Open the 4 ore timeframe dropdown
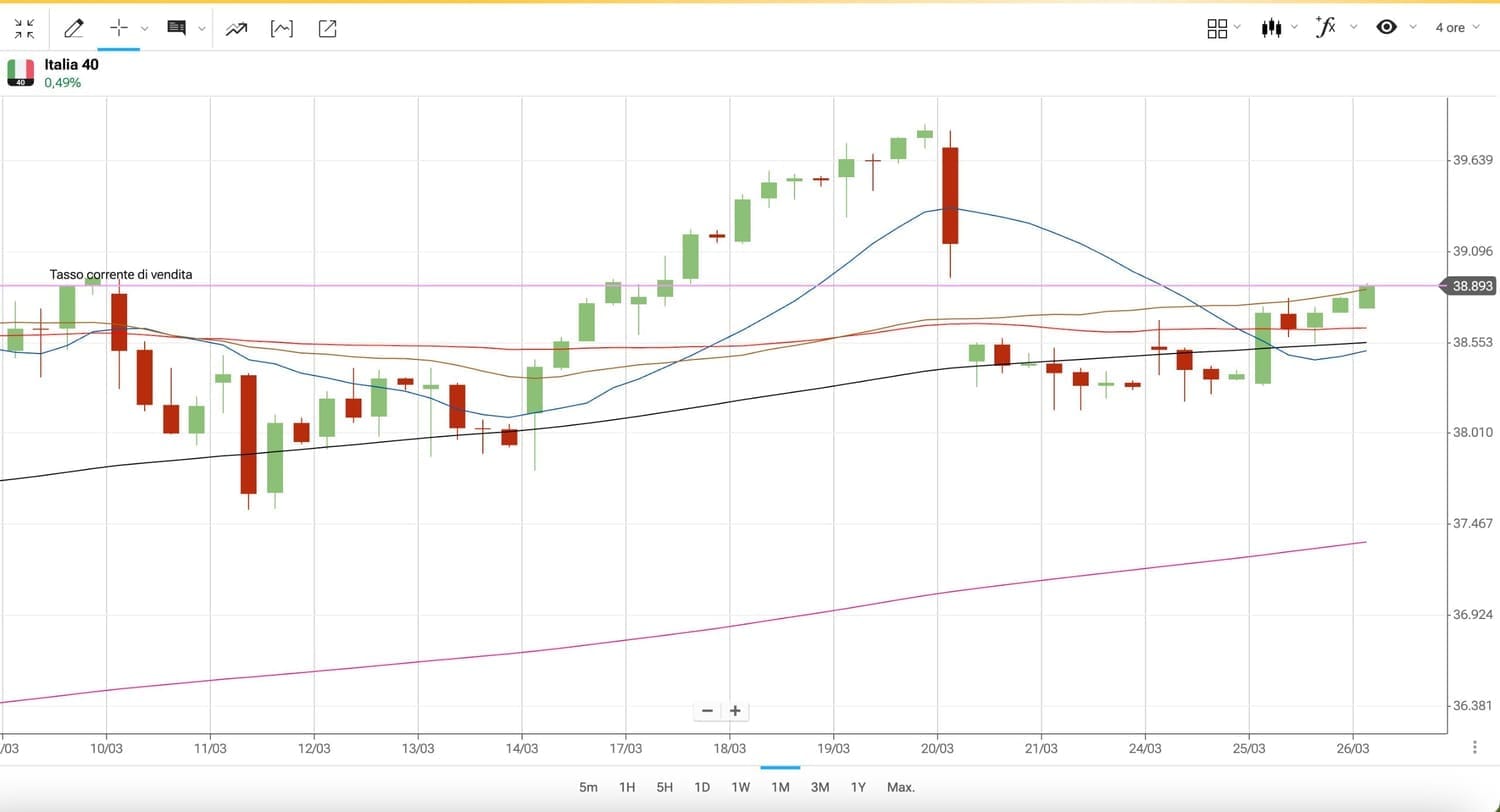The image size is (1500, 812). pos(1457,27)
